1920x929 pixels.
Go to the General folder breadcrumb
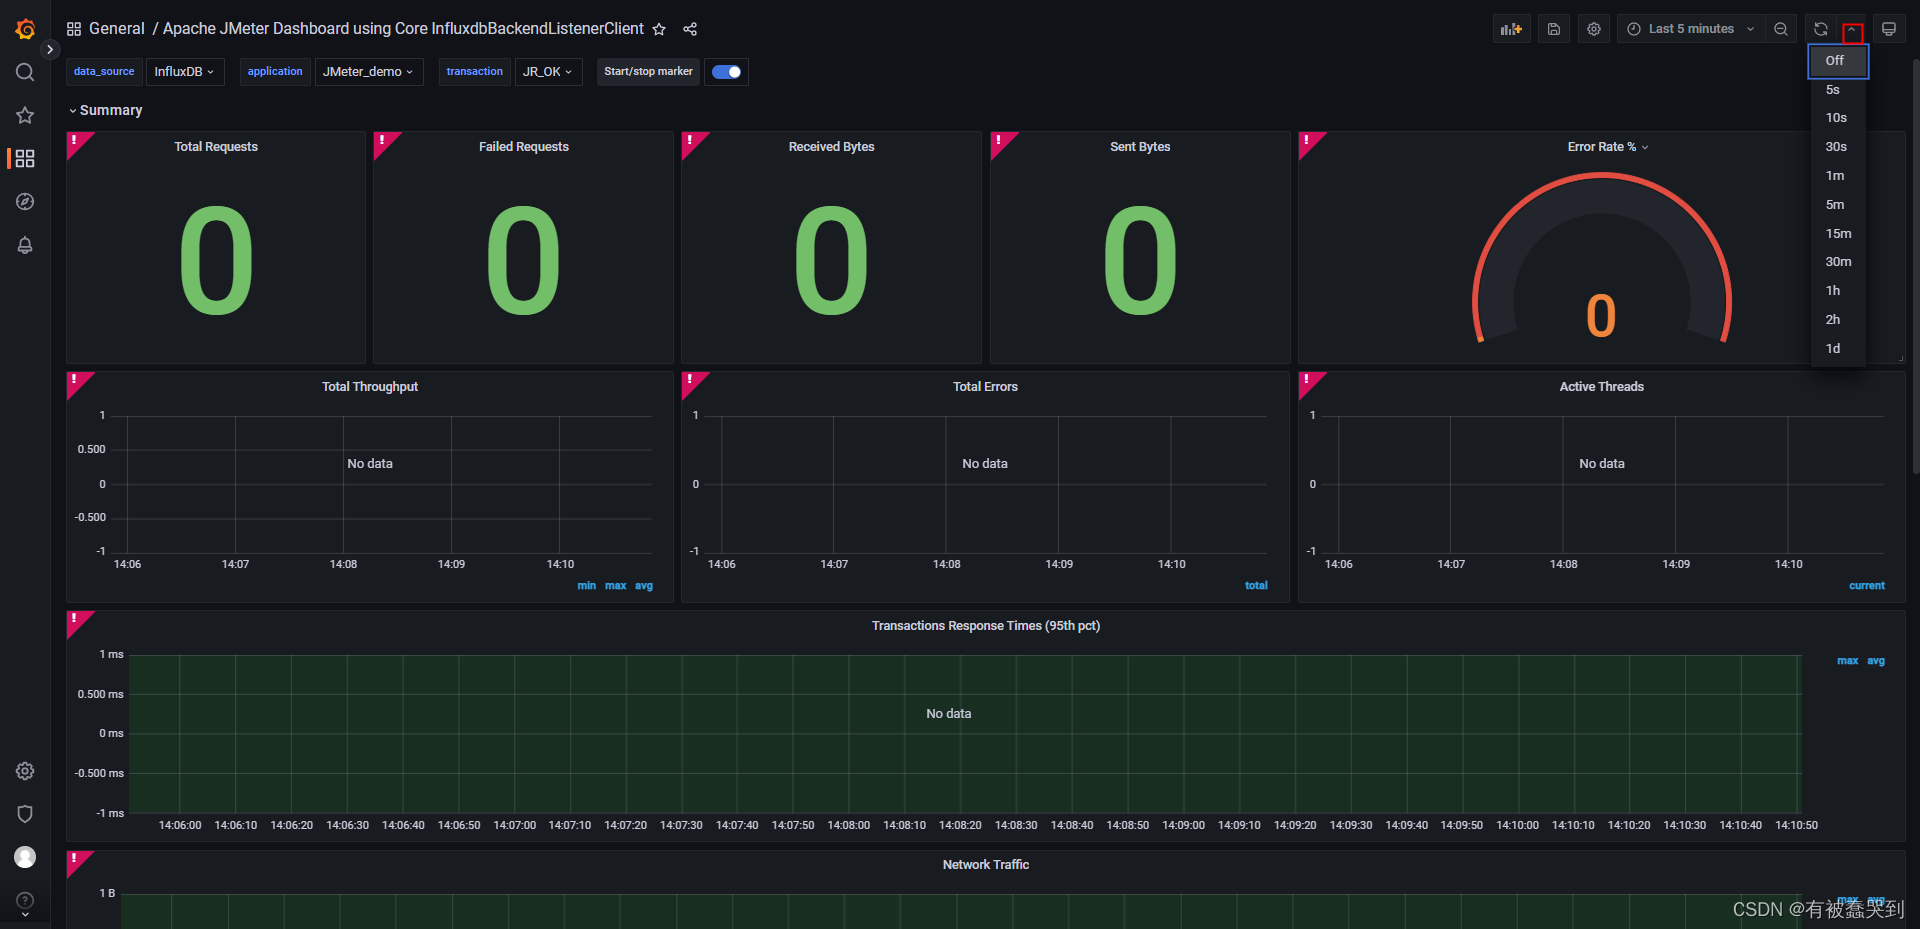click(x=116, y=29)
